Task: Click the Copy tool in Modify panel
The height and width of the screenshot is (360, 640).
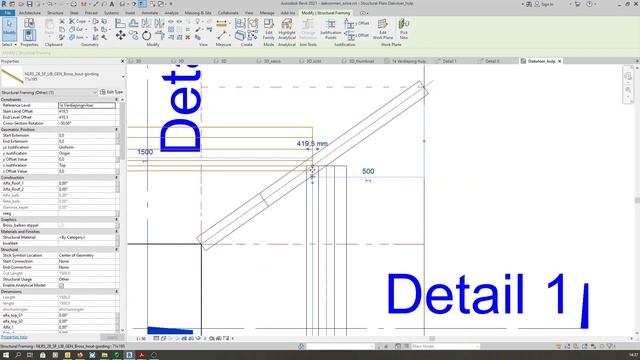Action: point(134,36)
